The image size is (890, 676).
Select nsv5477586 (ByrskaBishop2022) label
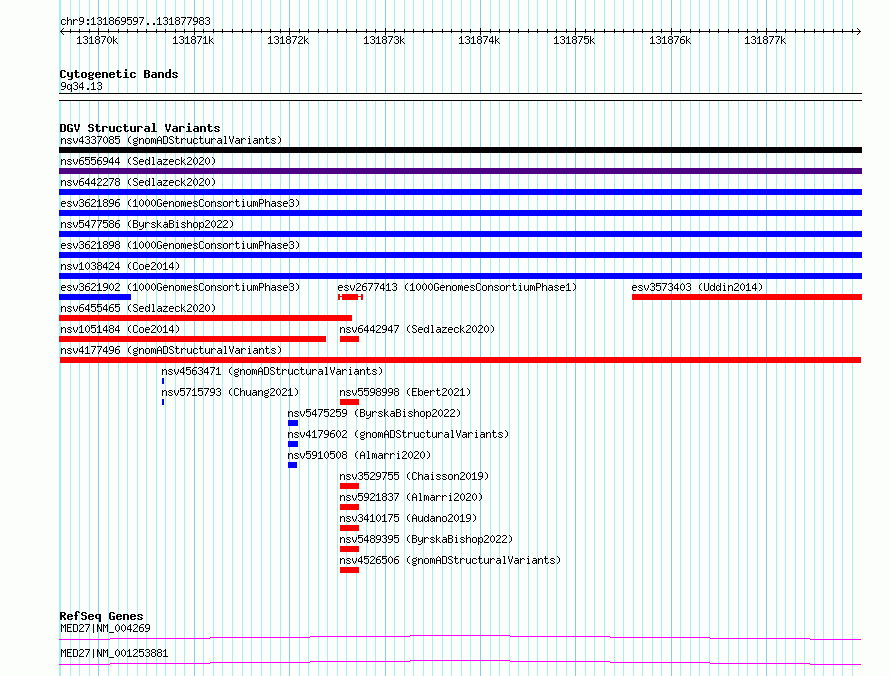click(147, 224)
